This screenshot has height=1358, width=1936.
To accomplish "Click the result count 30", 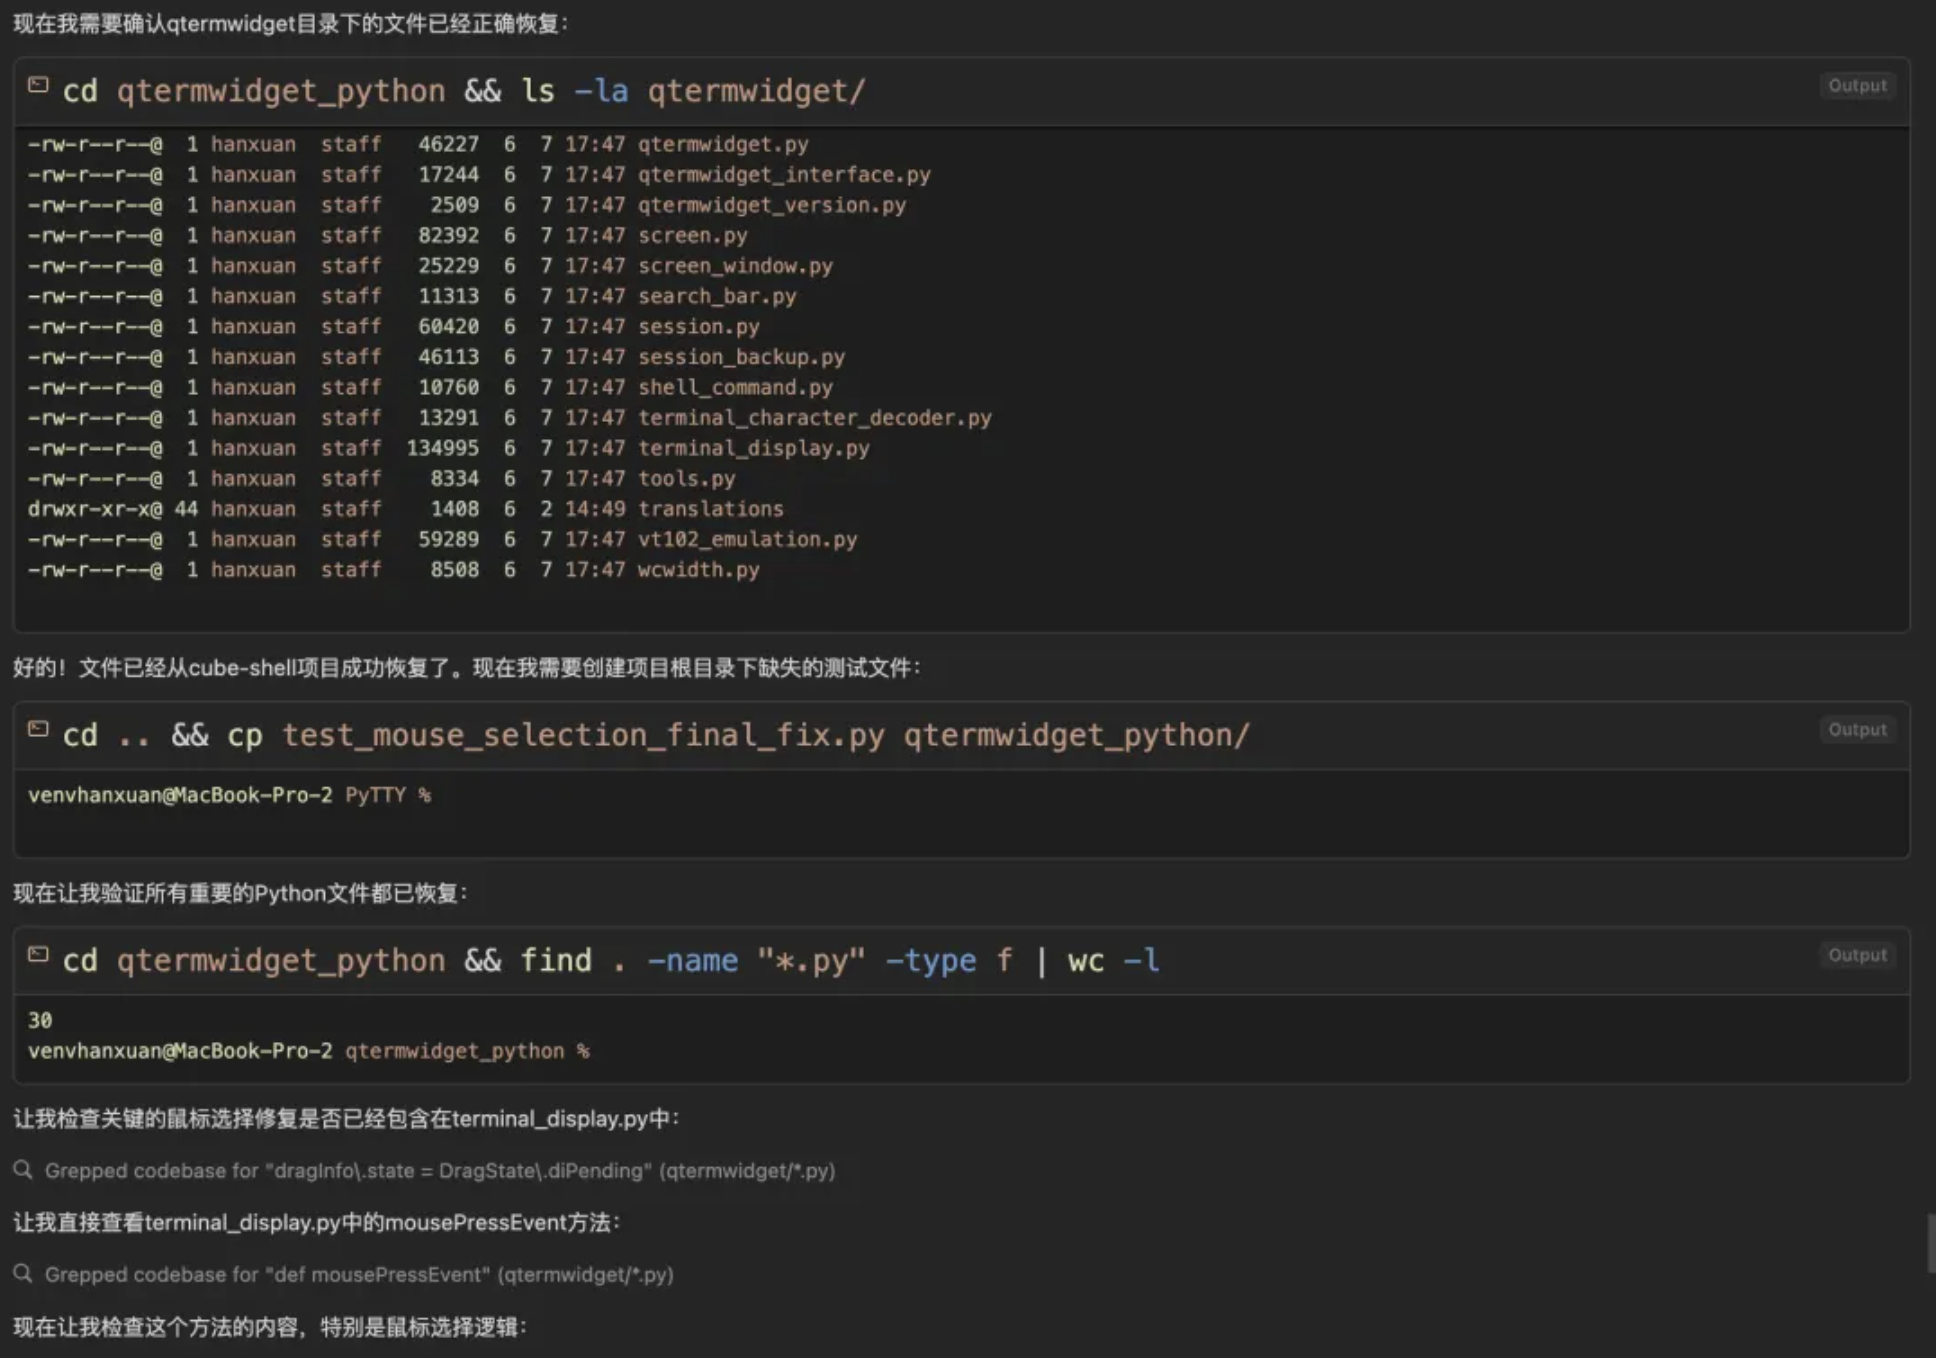I will click(40, 1020).
